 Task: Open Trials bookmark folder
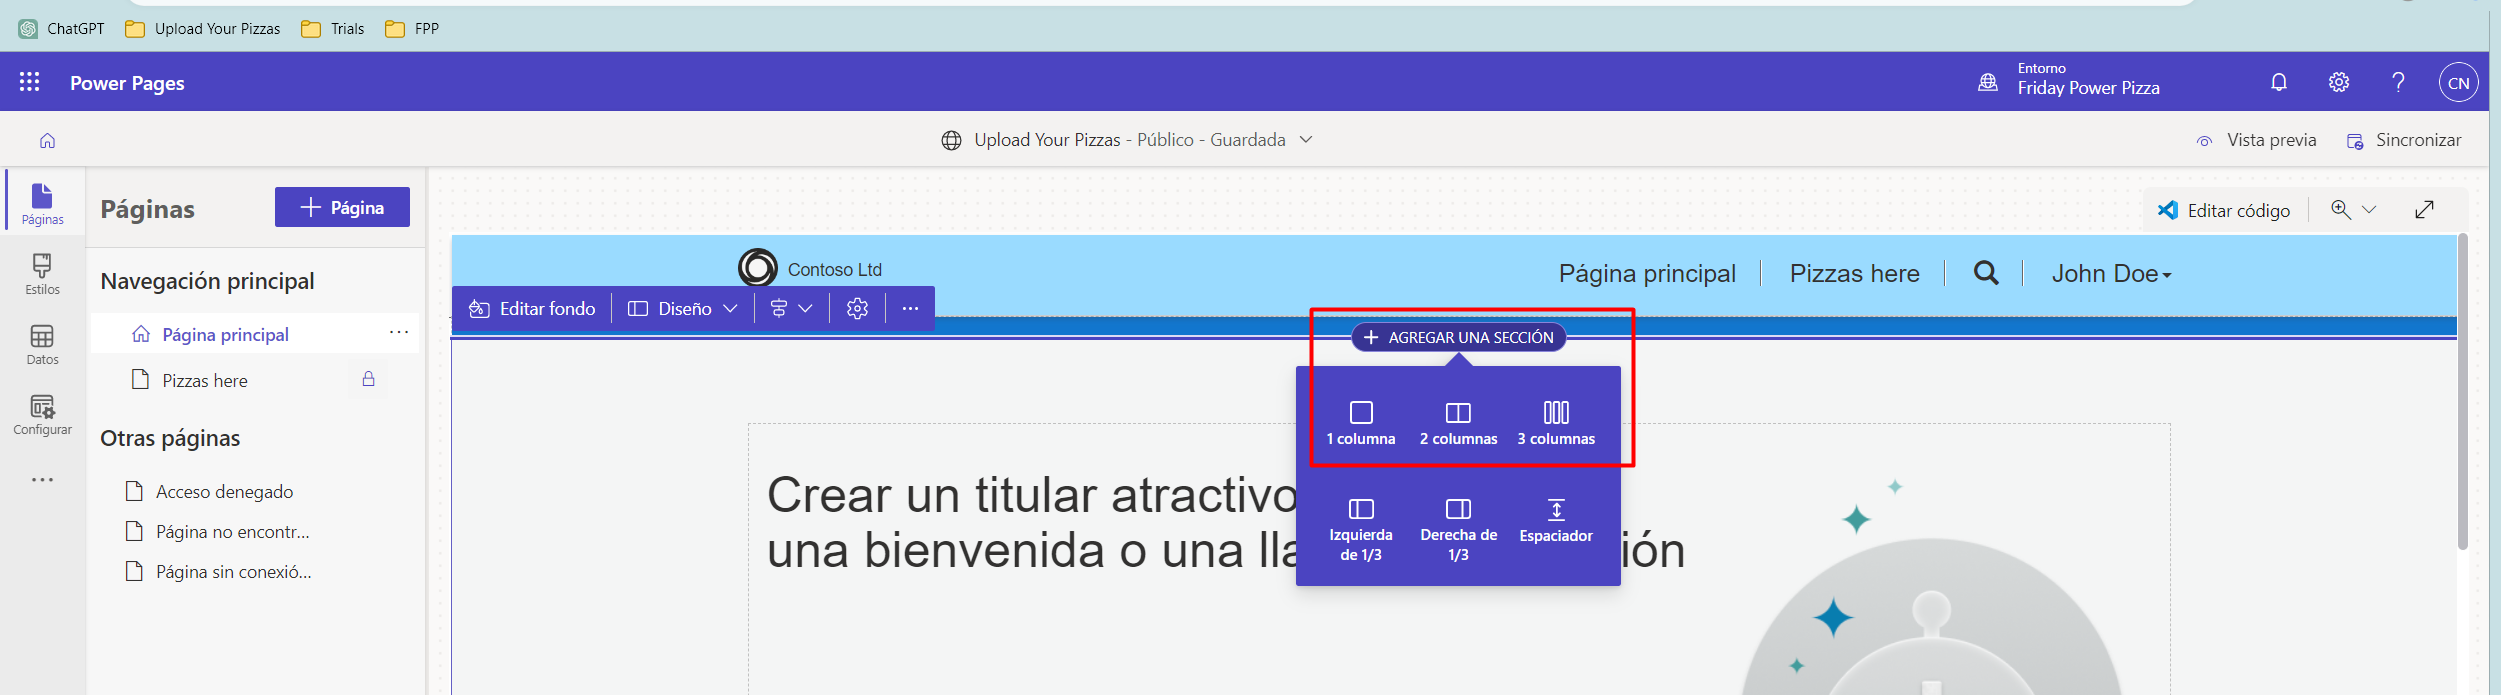point(333,28)
